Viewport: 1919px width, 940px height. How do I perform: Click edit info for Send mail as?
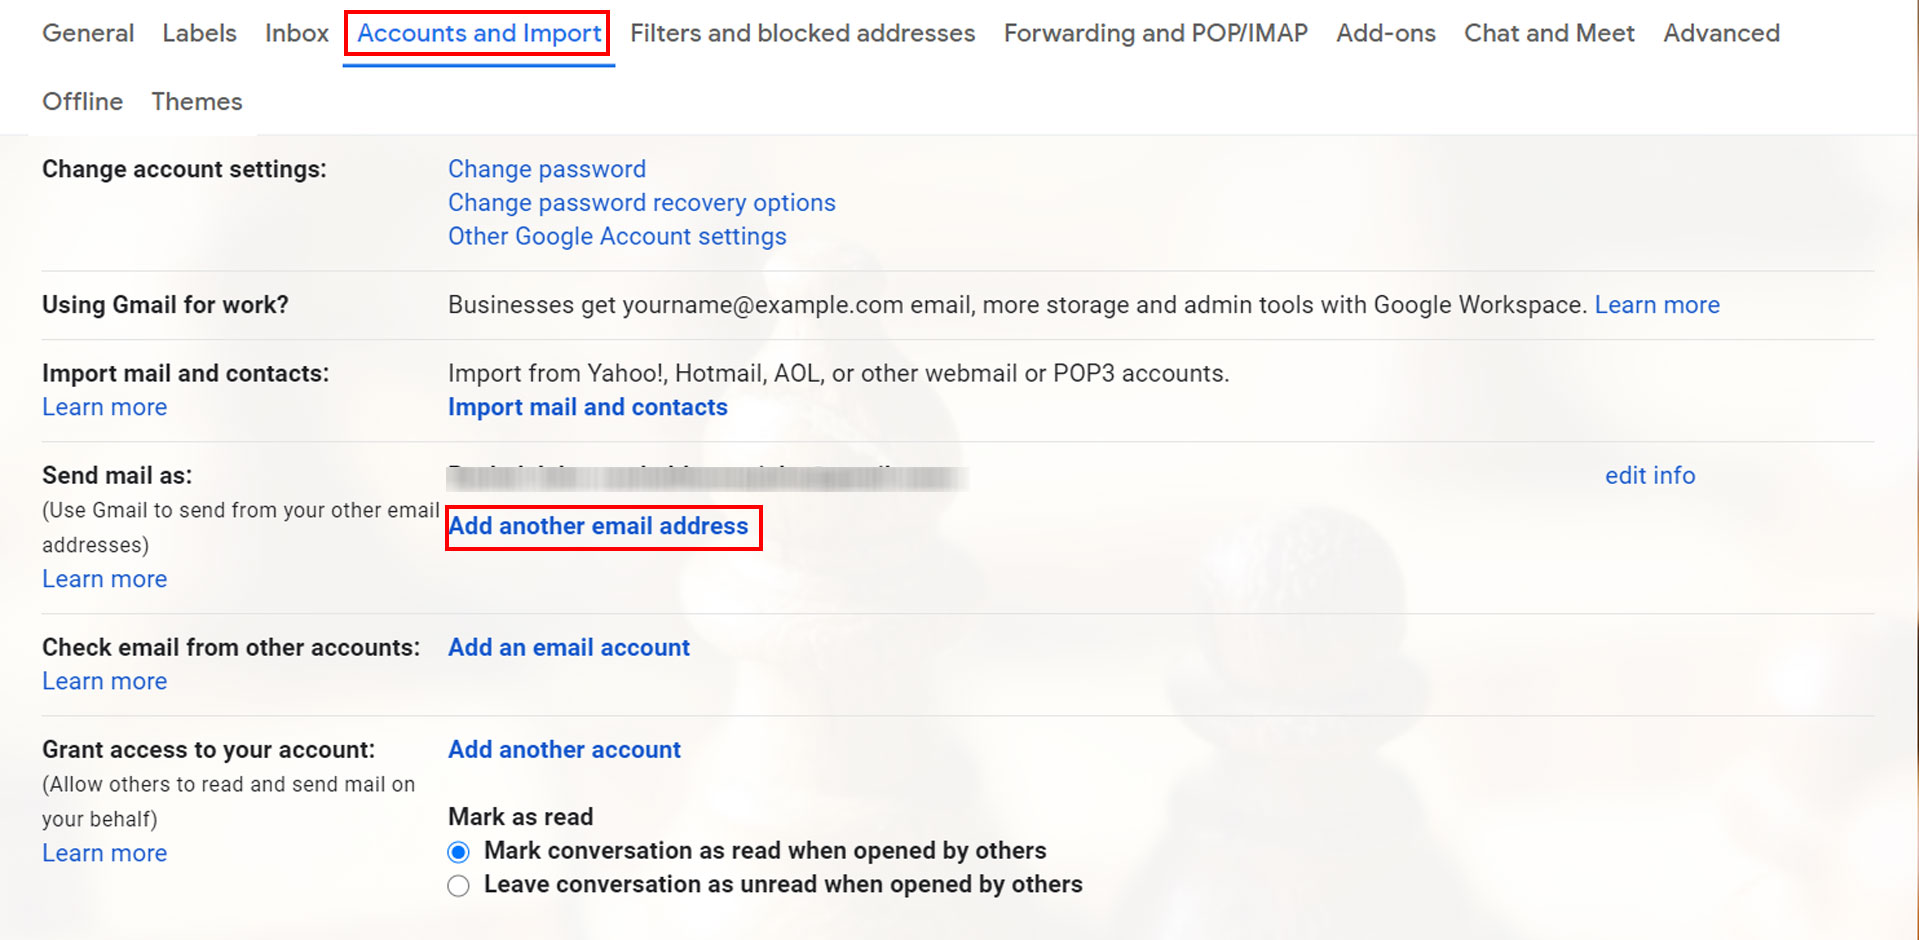[x=1649, y=475]
